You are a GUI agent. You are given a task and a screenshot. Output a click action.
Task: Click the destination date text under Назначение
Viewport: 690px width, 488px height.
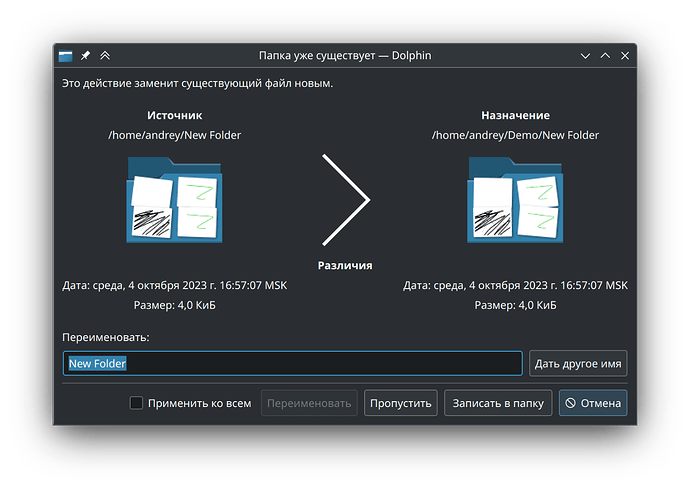pyautogui.click(x=515, y=286)
